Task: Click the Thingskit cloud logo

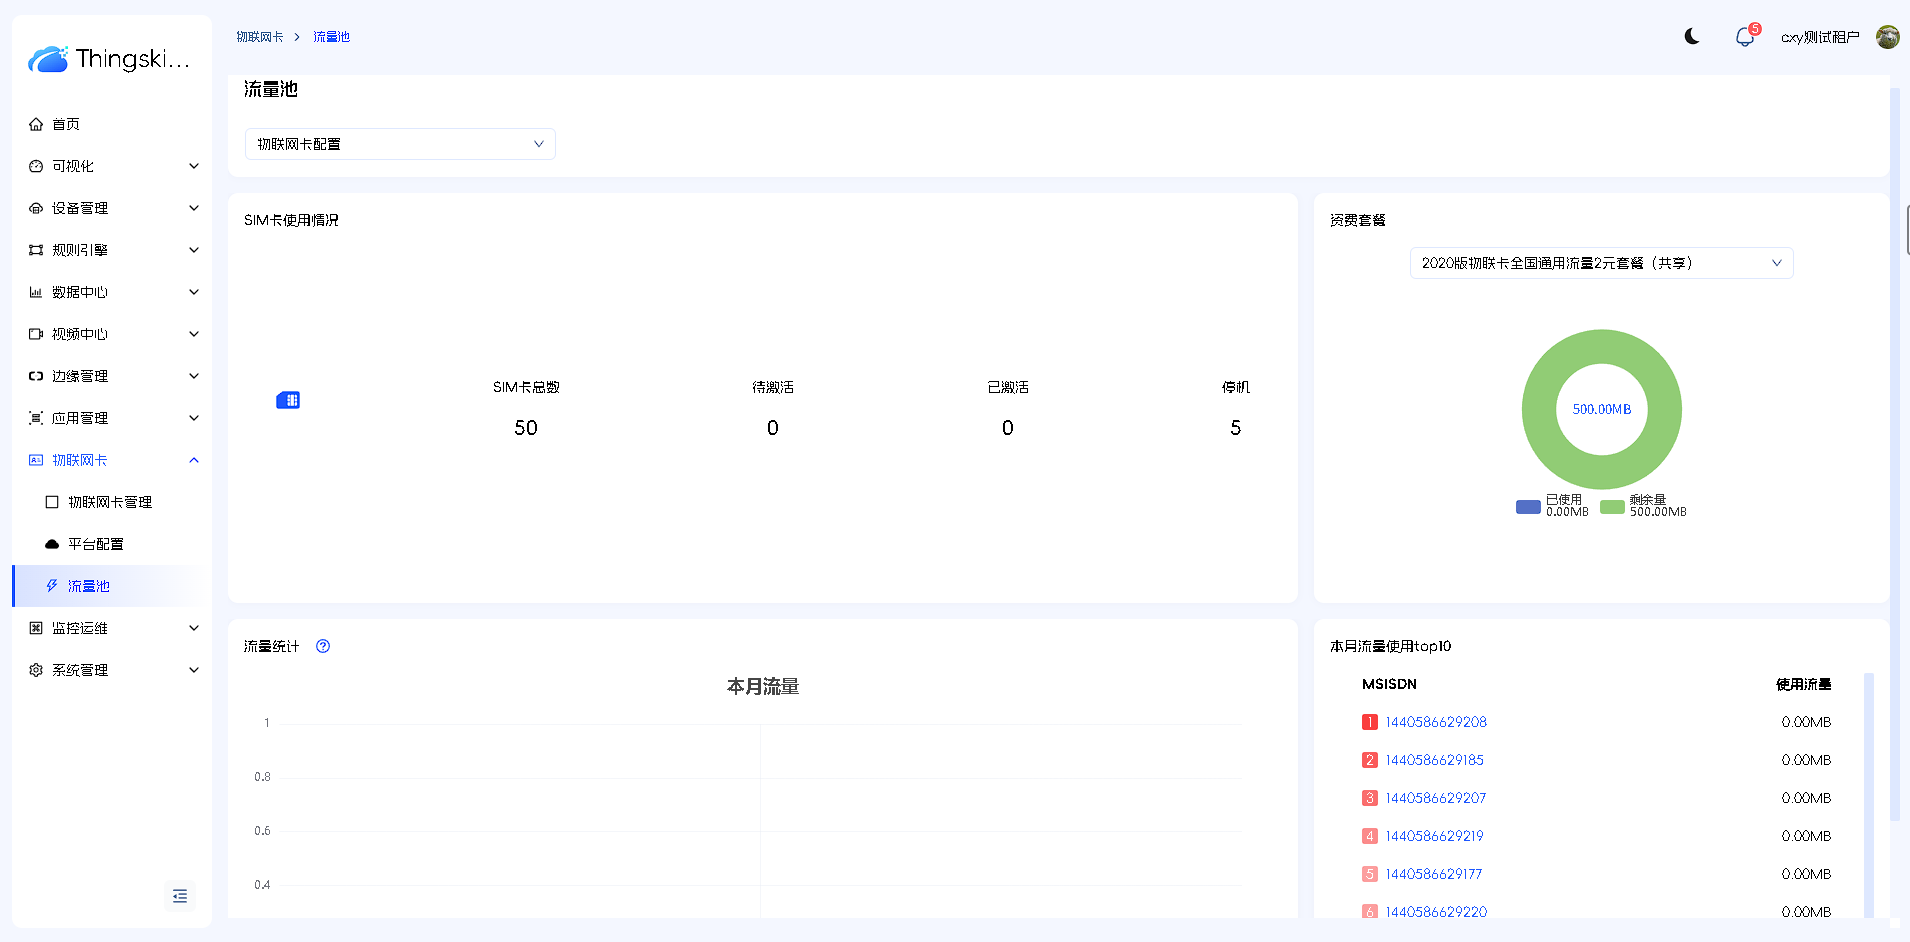Action: click(48, 59)
